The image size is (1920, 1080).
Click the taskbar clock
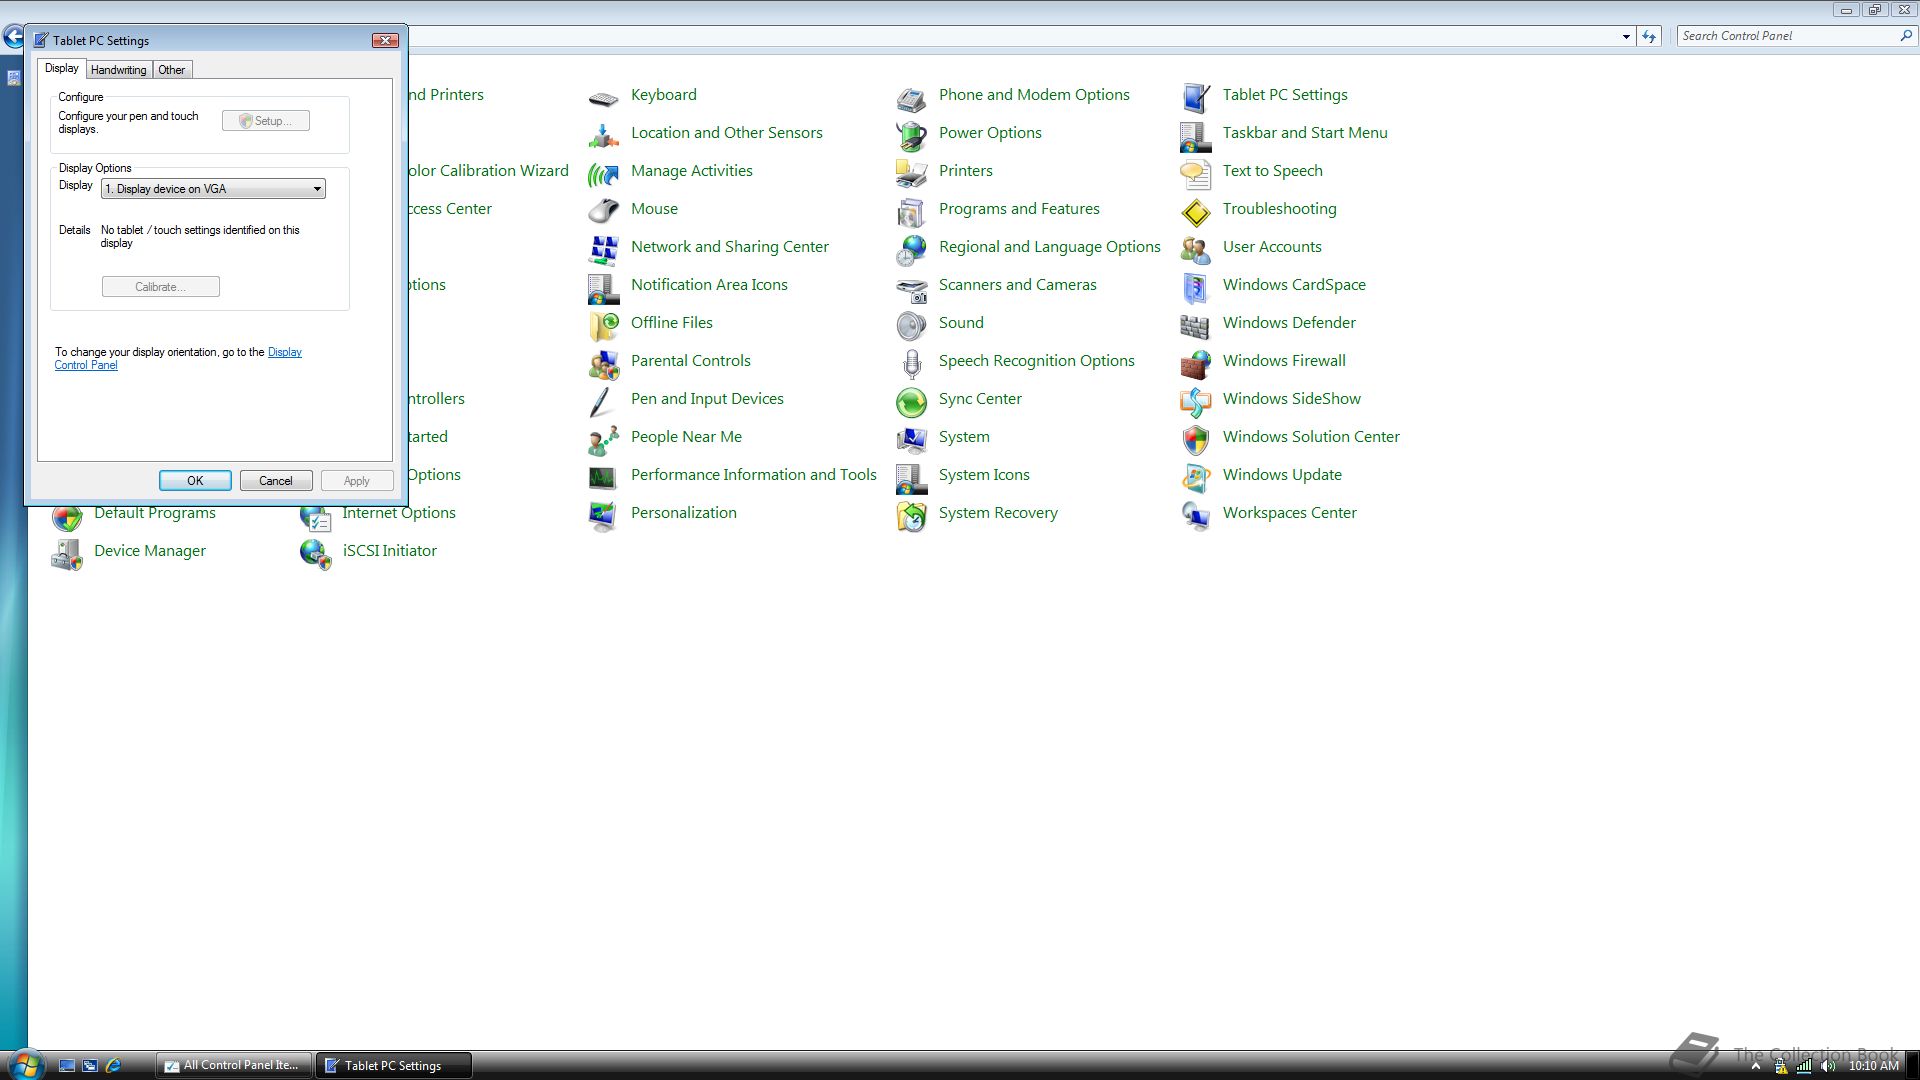(x=1873, y=1066)
